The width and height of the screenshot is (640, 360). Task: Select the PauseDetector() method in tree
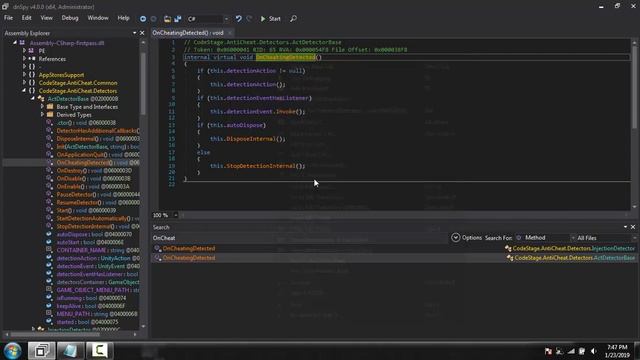(x=98, y=194)
